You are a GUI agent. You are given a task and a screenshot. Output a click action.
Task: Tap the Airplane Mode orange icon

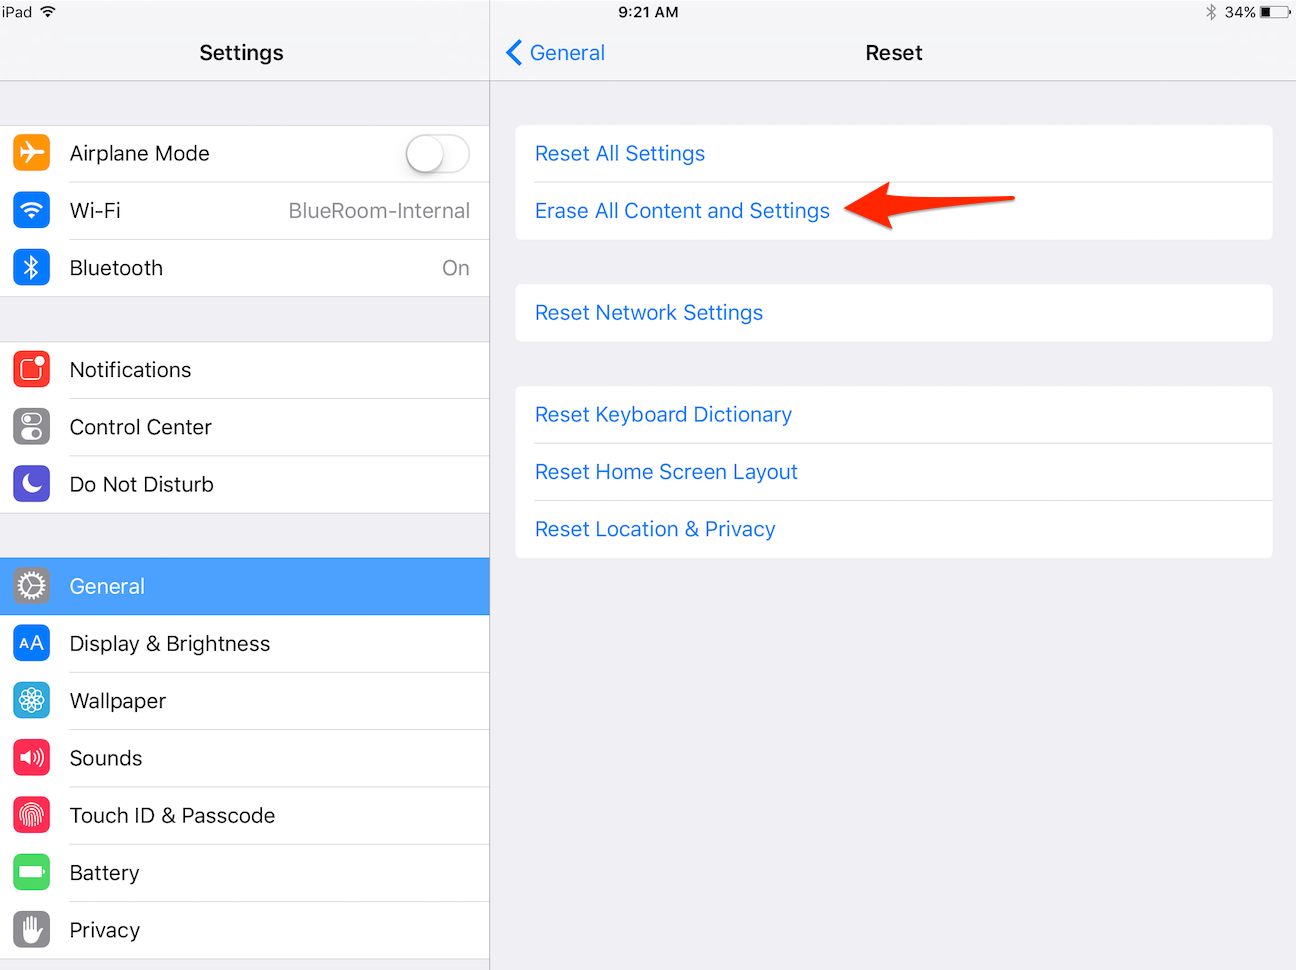(x=32, y=153)
